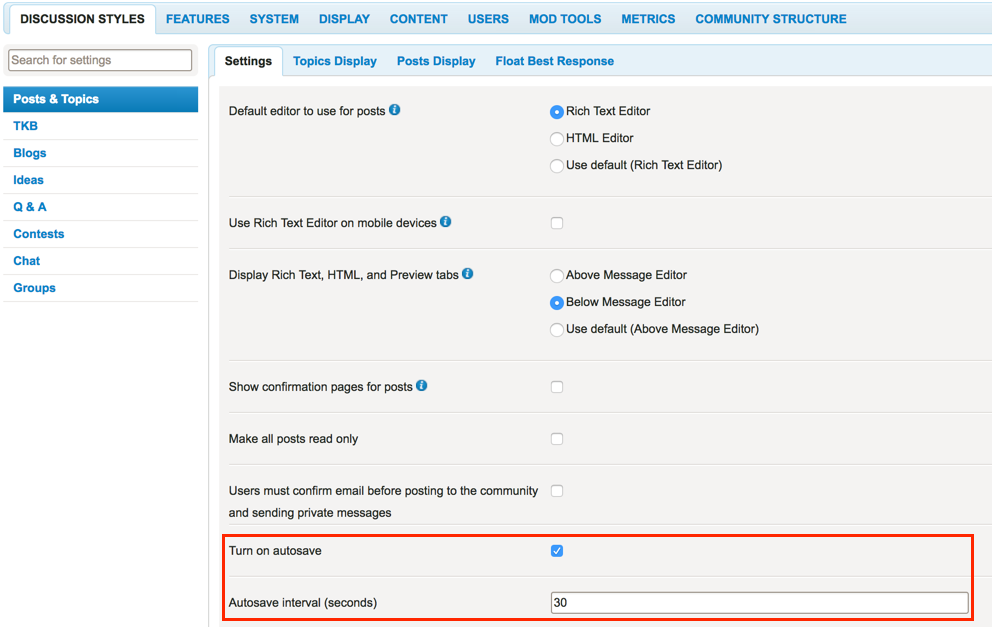Open info icon for Show confirmation pages
Image resolution: width=992 pixels, height=627 pixels.
(x=421, y=385)
